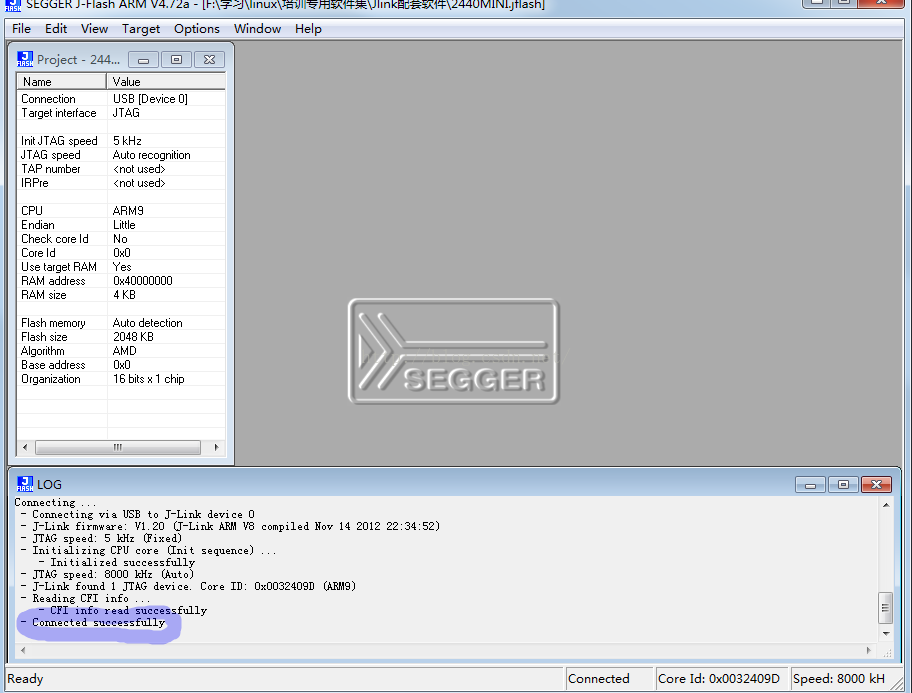Open the View menu
Viewport: 912px width, 693px height.
coord(94,29)
